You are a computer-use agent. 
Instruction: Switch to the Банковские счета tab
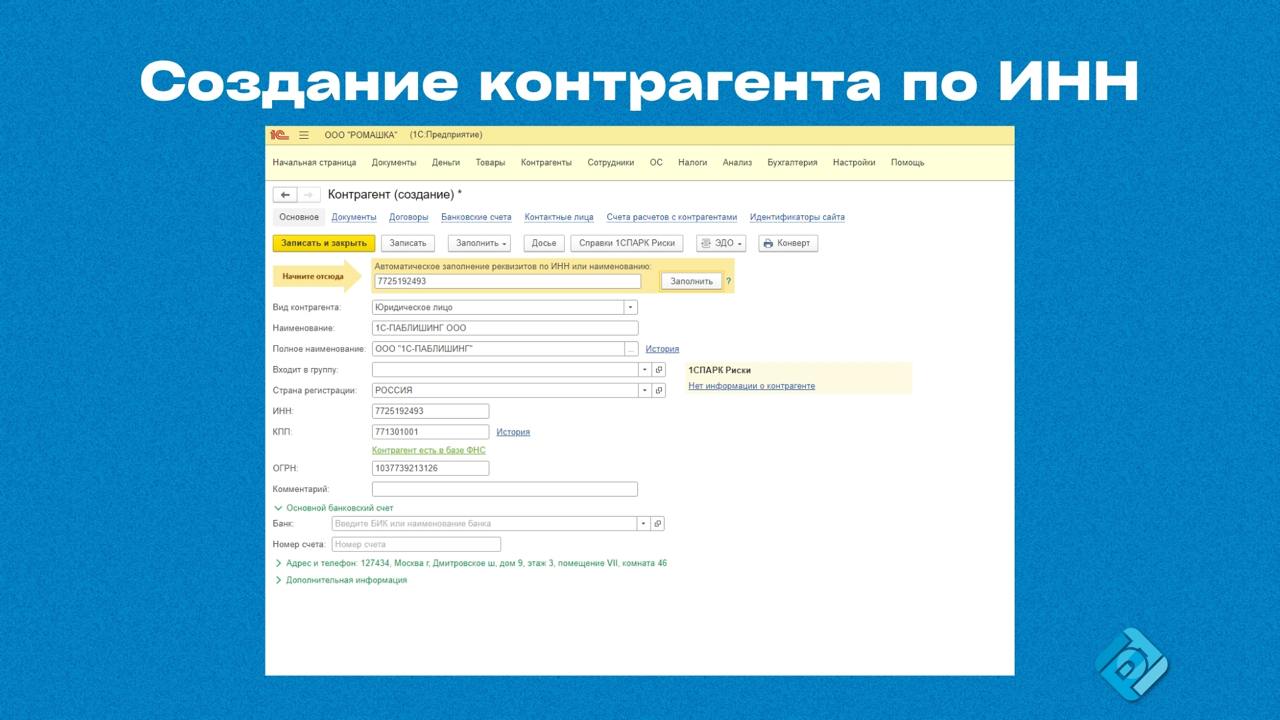click(476, 217)
